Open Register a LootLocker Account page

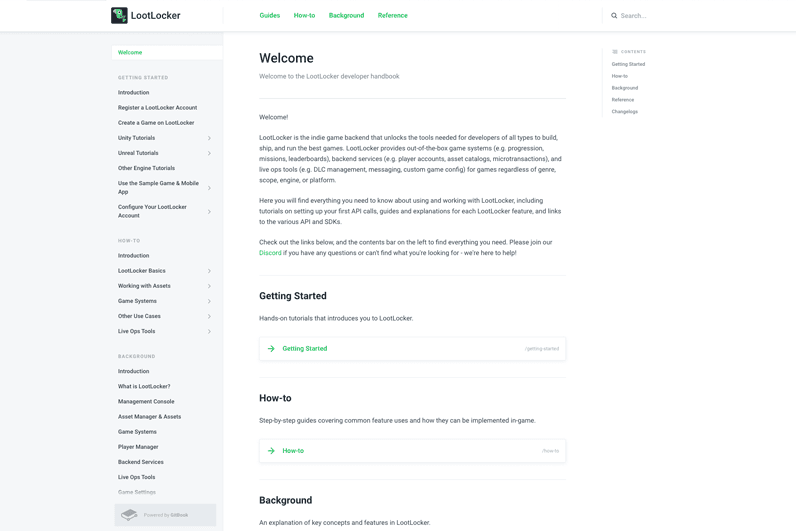pyautogui.click(x=157, y=108)
